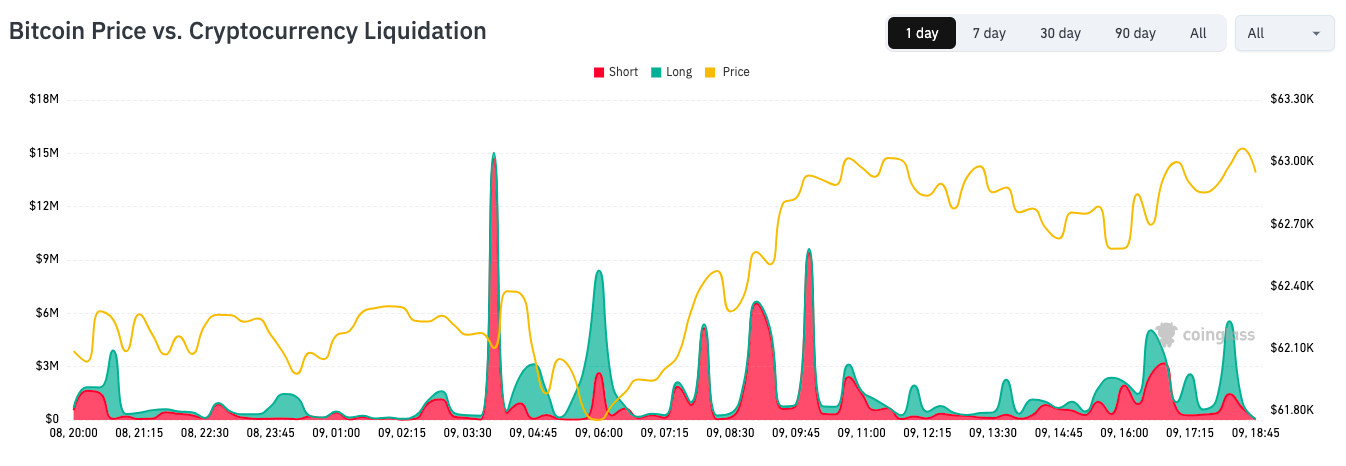1346x466 pixels.
Task: Click the 09, 04:45 time label
Action: [533, 433]
